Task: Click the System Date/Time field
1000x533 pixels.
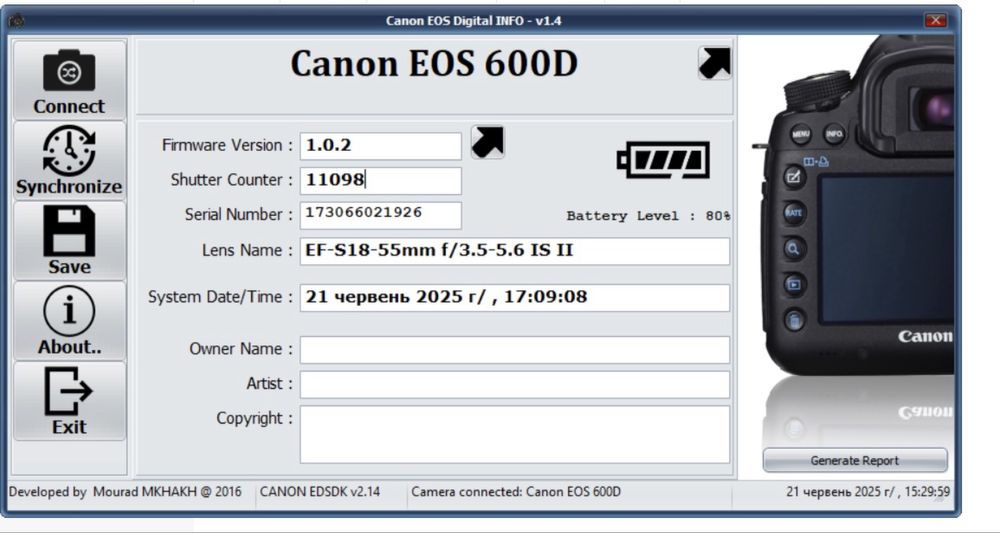Action: [x=515, y=298]
